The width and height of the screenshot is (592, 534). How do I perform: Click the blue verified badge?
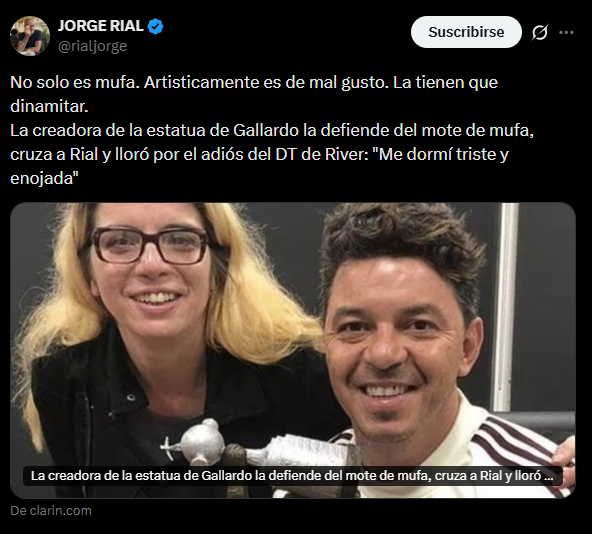(155, 26)
